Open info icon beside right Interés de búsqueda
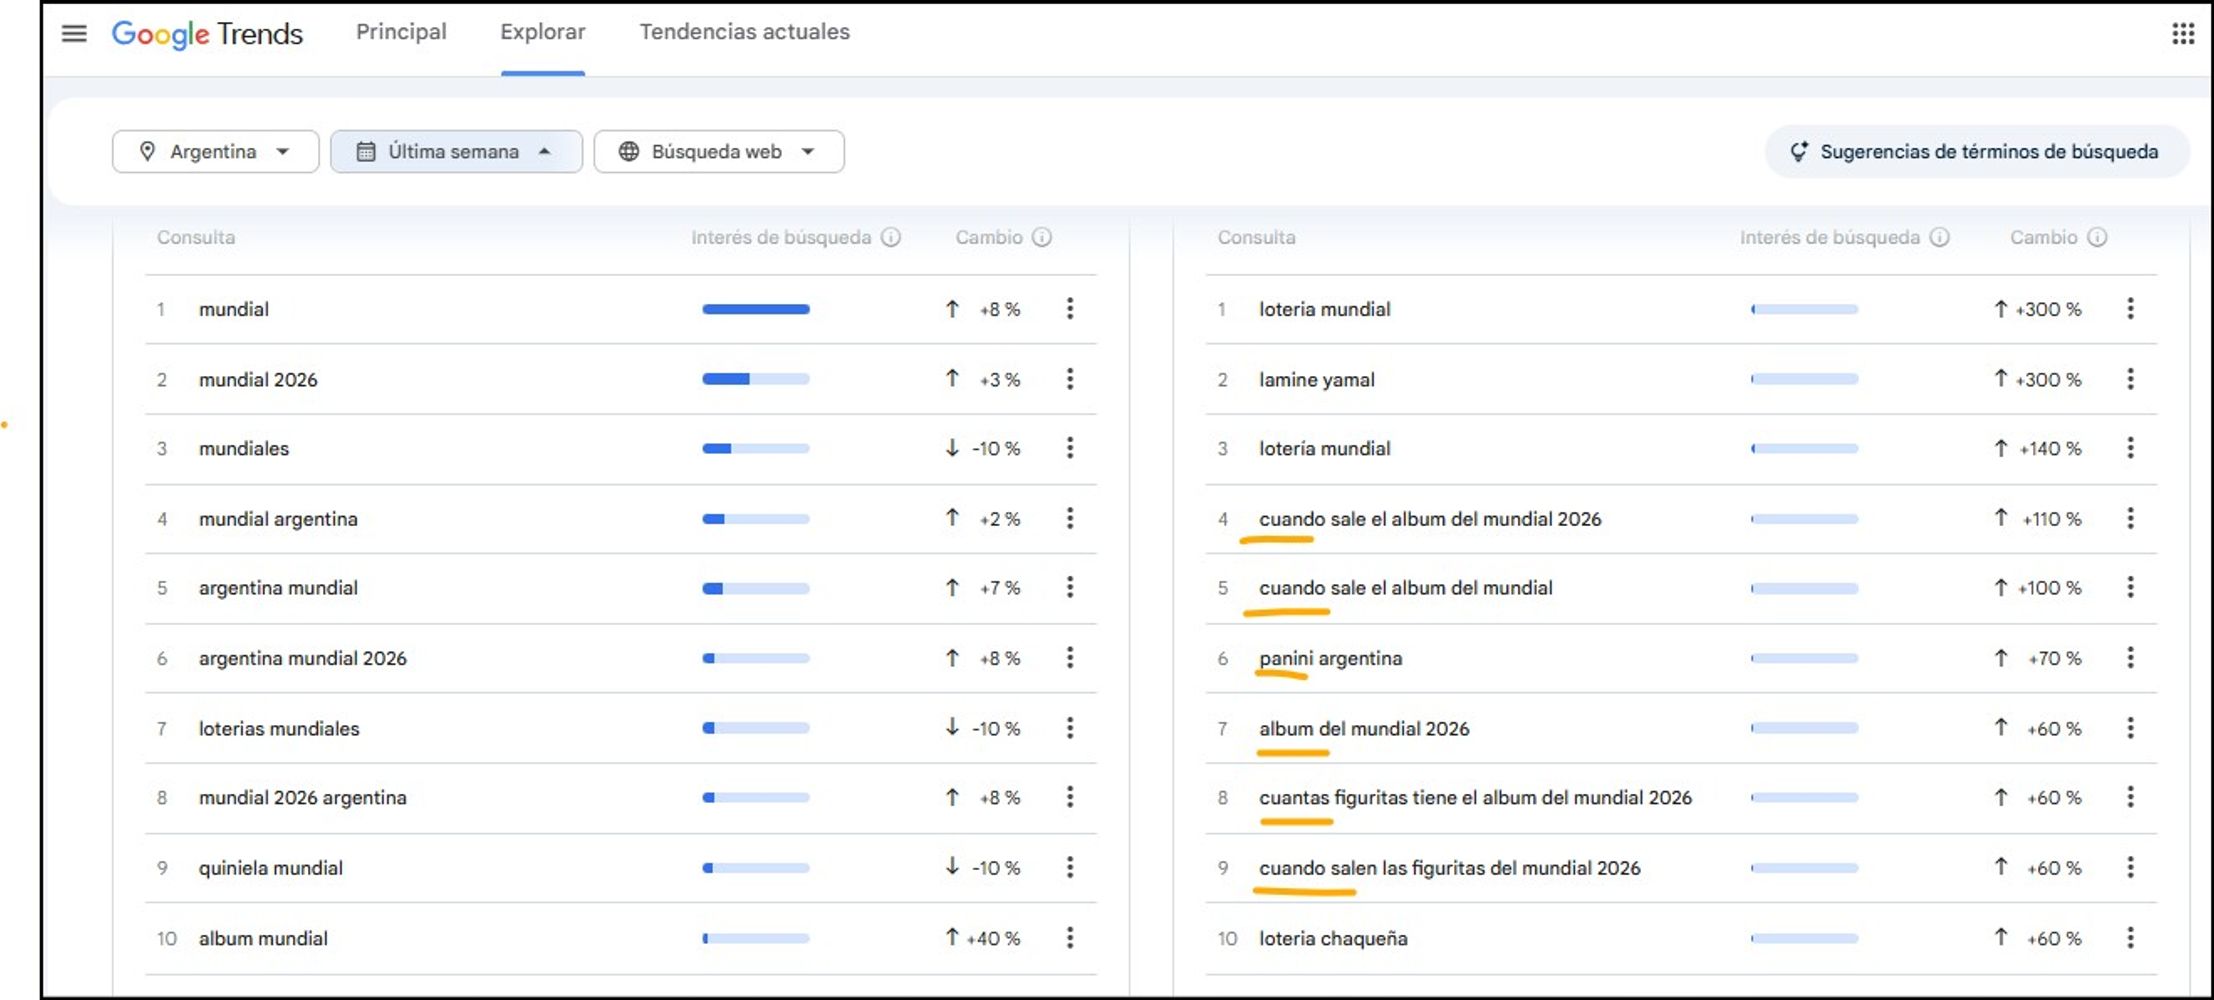Viewport: 2214px width, 1000px height. tap(1939, 237)
